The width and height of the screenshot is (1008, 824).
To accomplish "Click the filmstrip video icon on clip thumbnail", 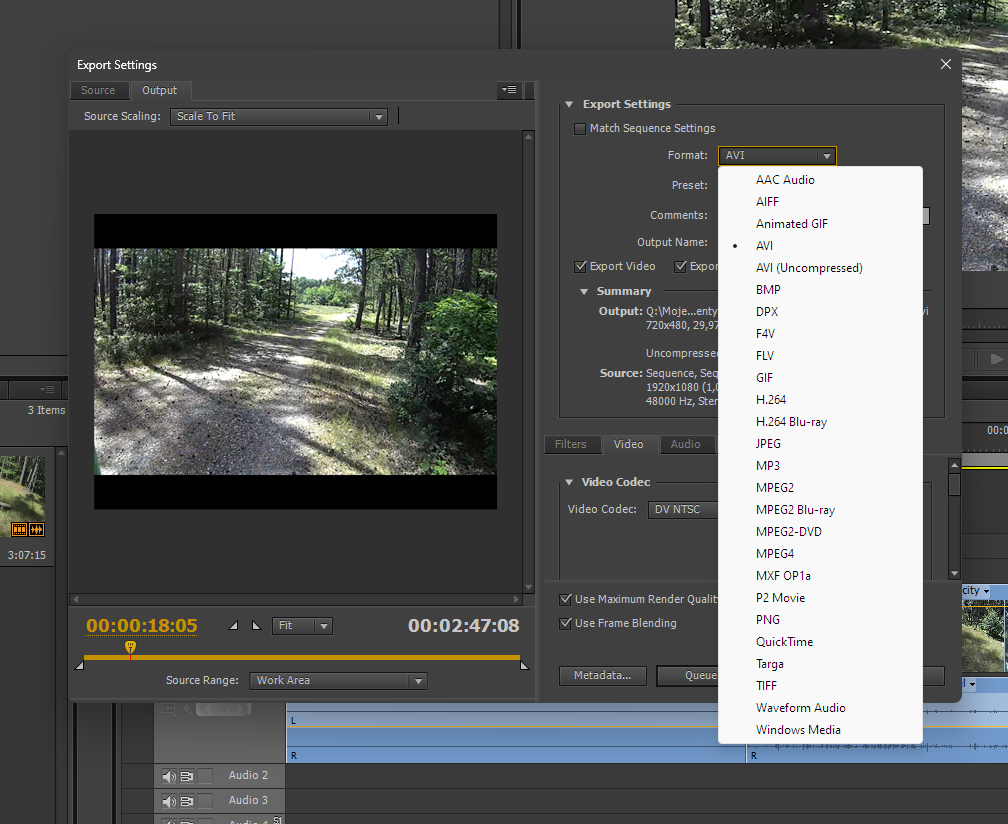I will 19,530.
